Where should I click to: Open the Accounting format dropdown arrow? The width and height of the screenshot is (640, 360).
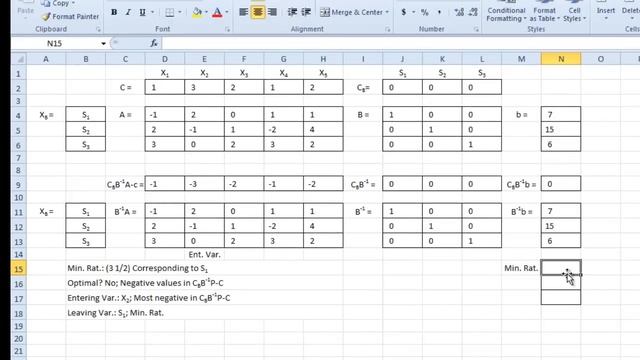click(413, 12)
